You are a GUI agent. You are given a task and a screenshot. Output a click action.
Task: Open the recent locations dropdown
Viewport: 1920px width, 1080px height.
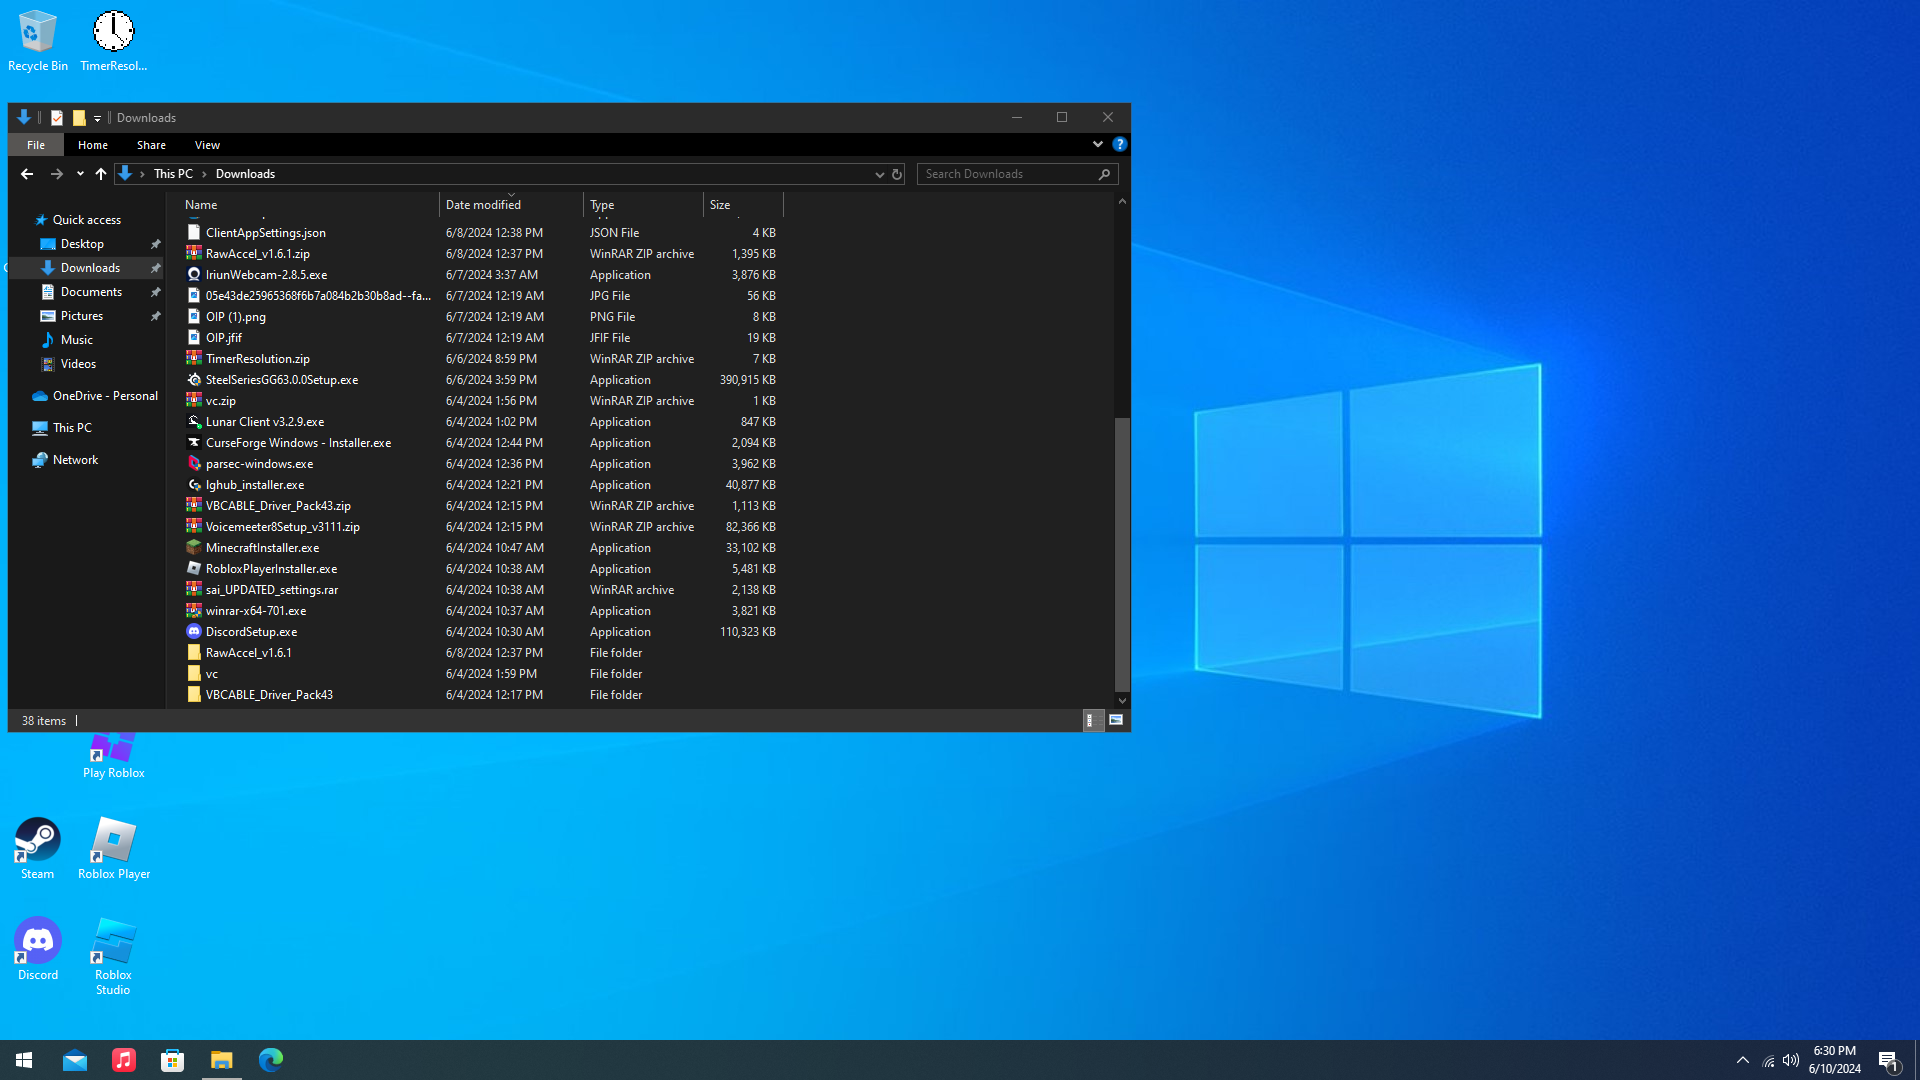[80, 174]
